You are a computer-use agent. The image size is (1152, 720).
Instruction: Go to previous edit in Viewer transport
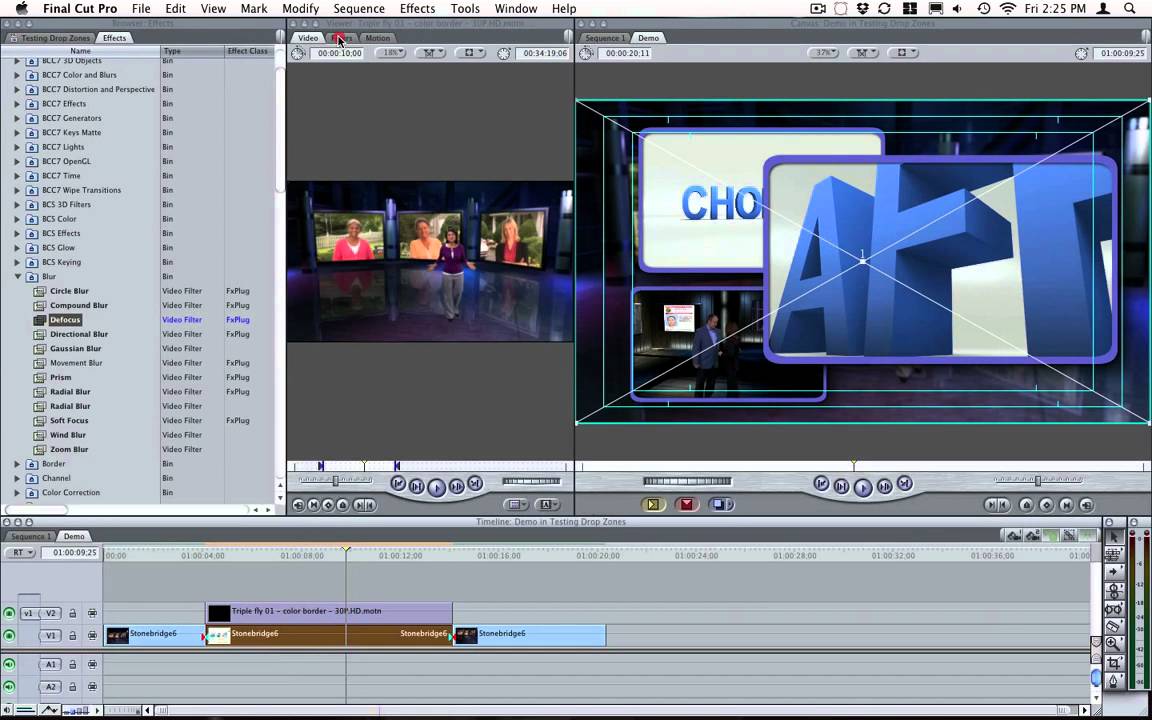tap(397, 483)
